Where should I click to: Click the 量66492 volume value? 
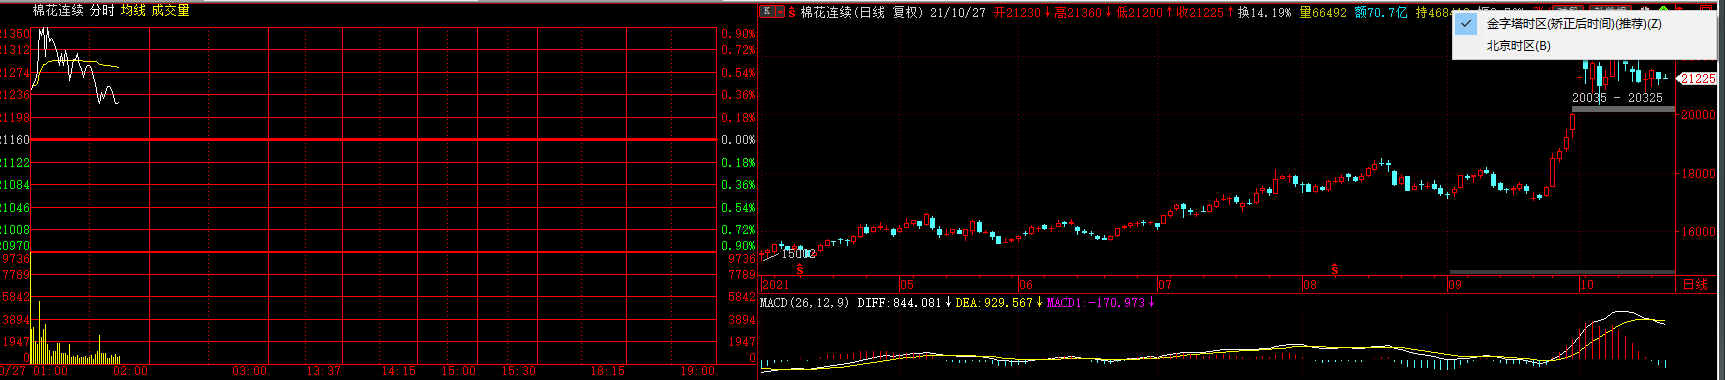(1322, 12)
